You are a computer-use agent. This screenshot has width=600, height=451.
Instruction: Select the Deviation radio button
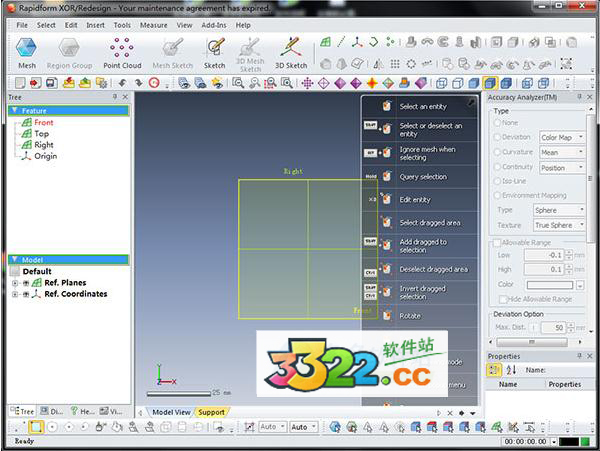click(x=497, y=137)
